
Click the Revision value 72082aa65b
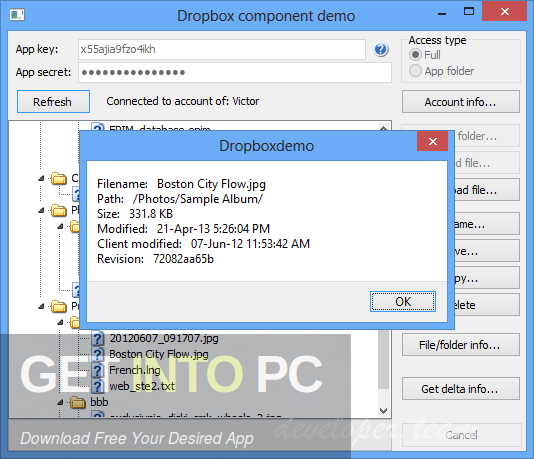coord(183,259)
